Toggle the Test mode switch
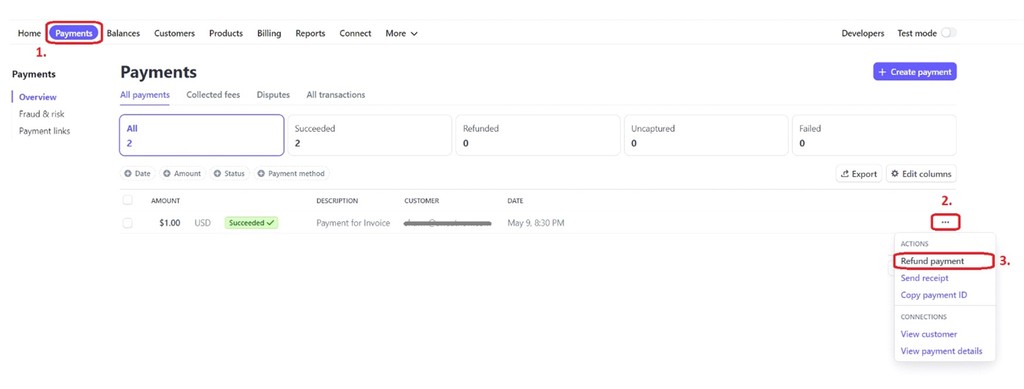Viewport: 1024px width, 389px height. 948,33
